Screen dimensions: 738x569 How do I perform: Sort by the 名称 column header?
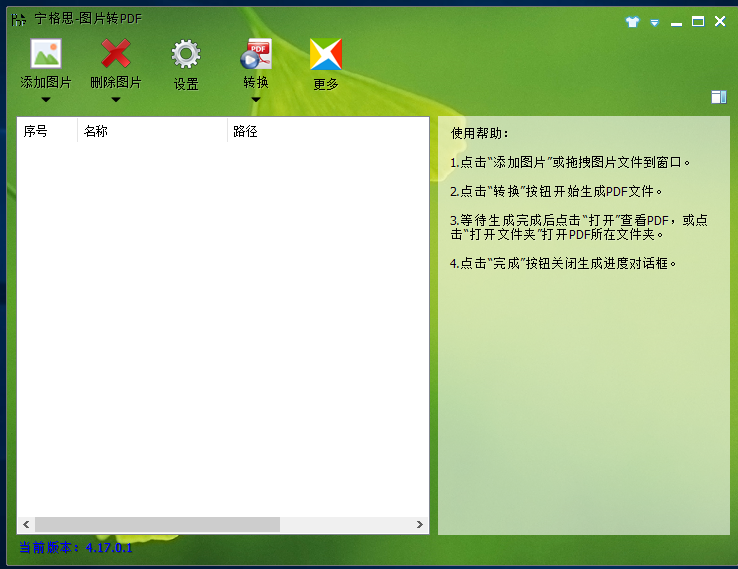(152, 131)
